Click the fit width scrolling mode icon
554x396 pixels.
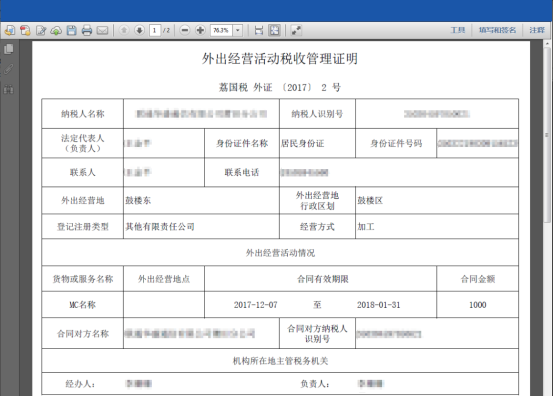259,30
